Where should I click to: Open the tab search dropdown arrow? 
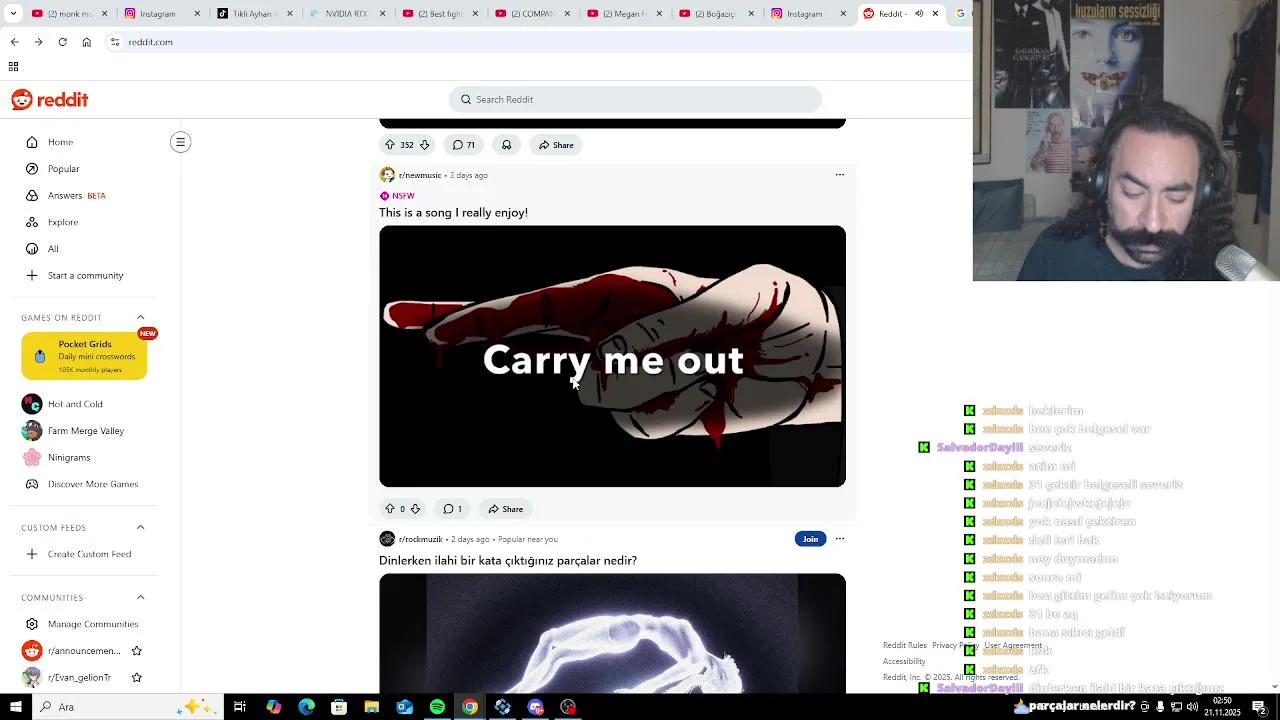pyautogui.click(x=14, y=14)
